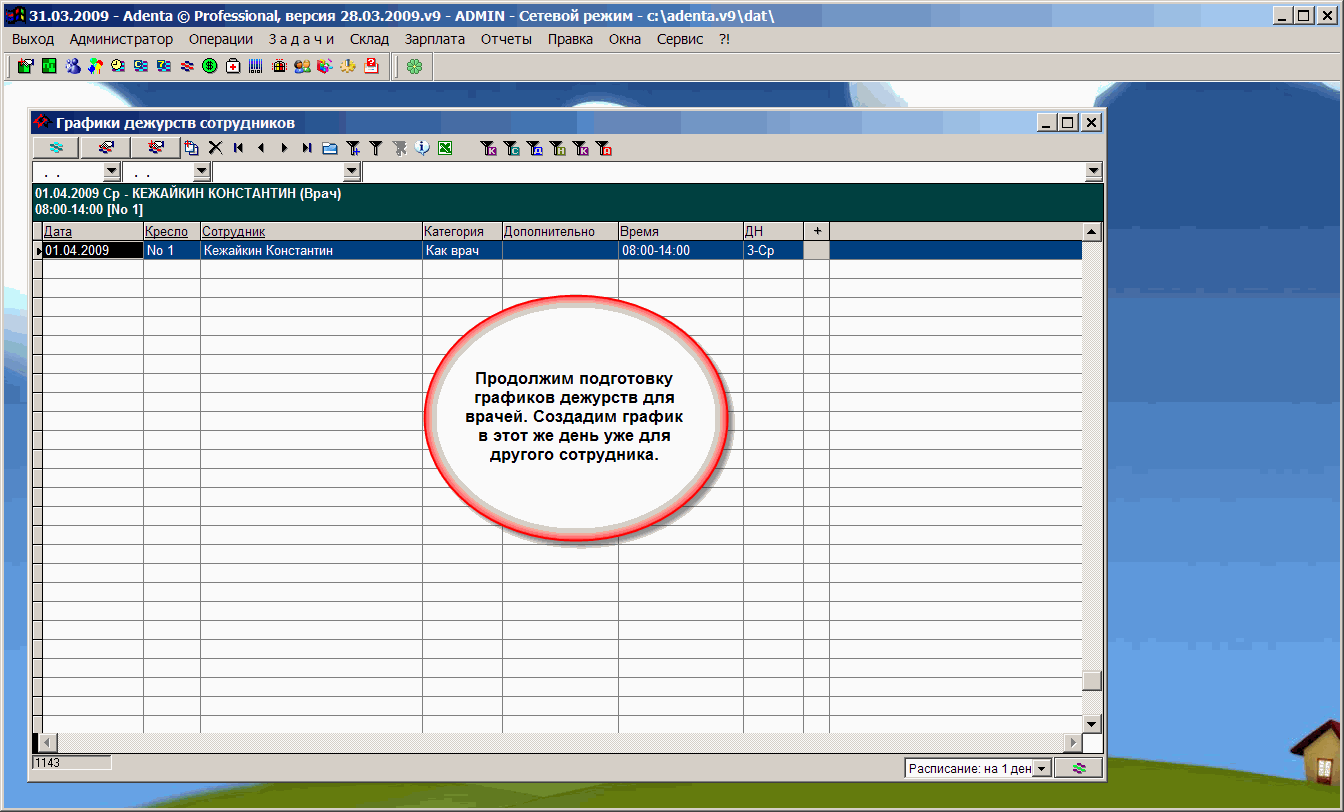Image resolution: width=1344 pixels, height=812 pixels.
Task: Open the Зарплата menu
Action: (434, 39)
